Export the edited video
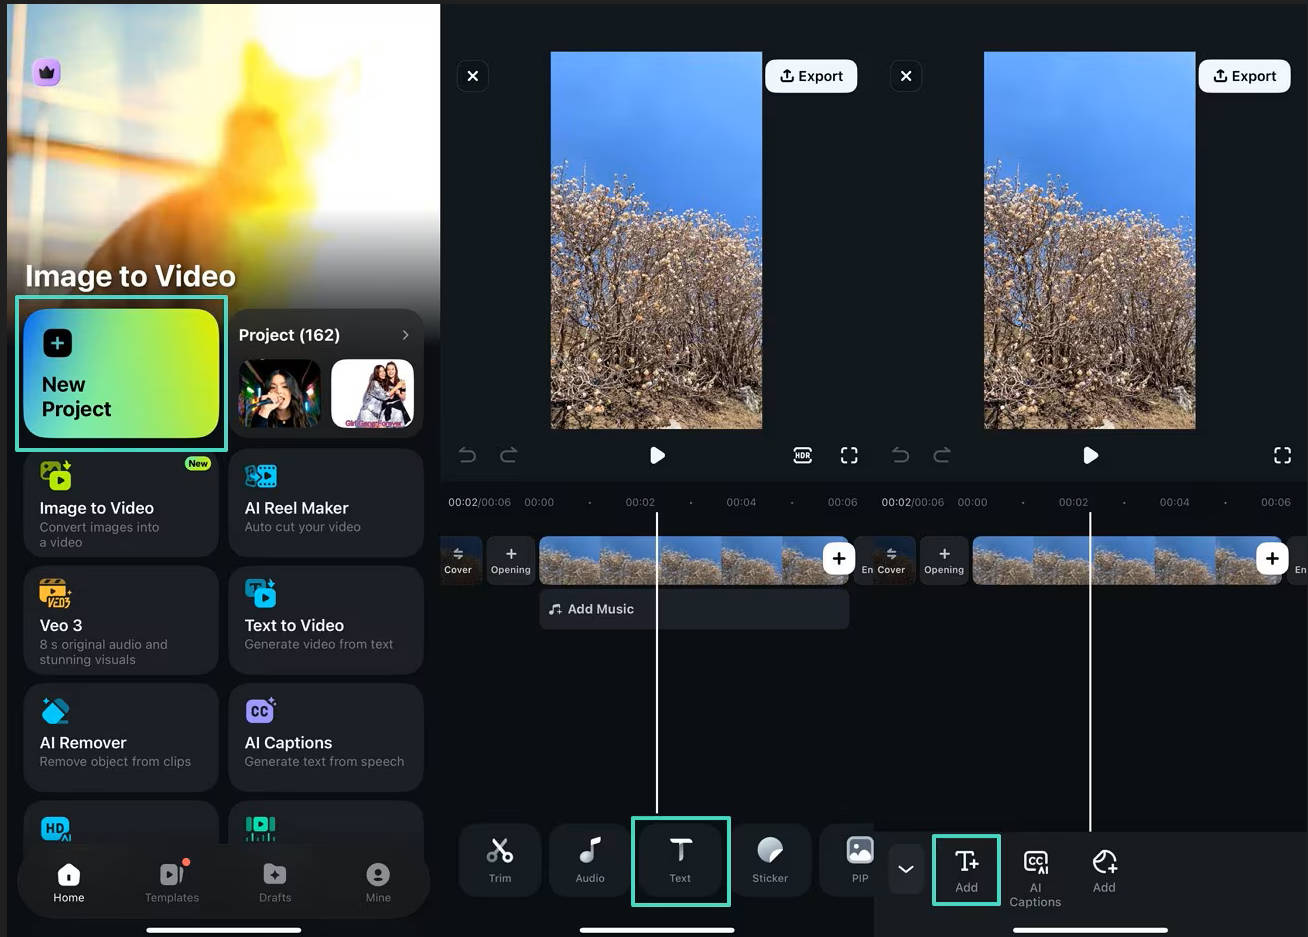The width and height of the screenshot is (1308, 937). coord(811,75)
